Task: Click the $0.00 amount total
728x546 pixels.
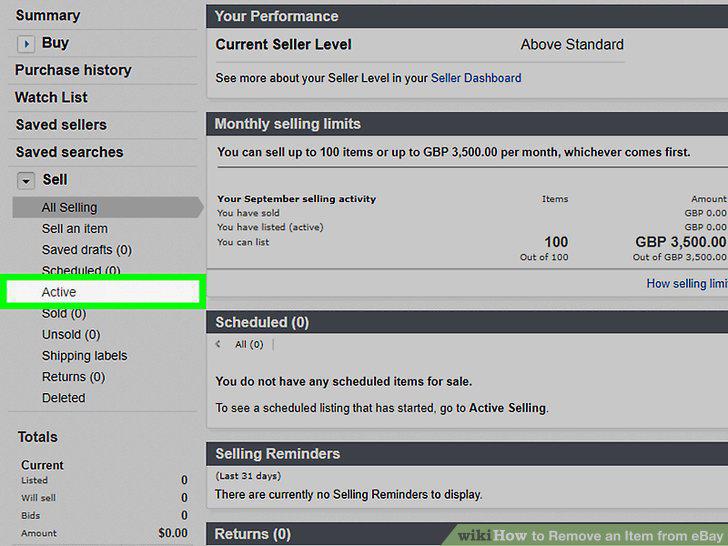Action: coord(173,533)
